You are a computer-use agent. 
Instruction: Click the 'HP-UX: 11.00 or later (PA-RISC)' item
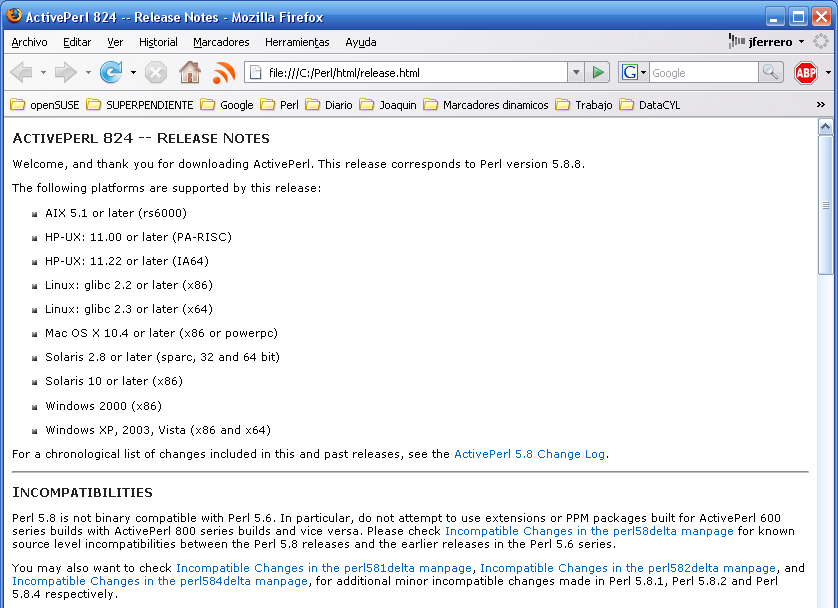pos(138,237)
